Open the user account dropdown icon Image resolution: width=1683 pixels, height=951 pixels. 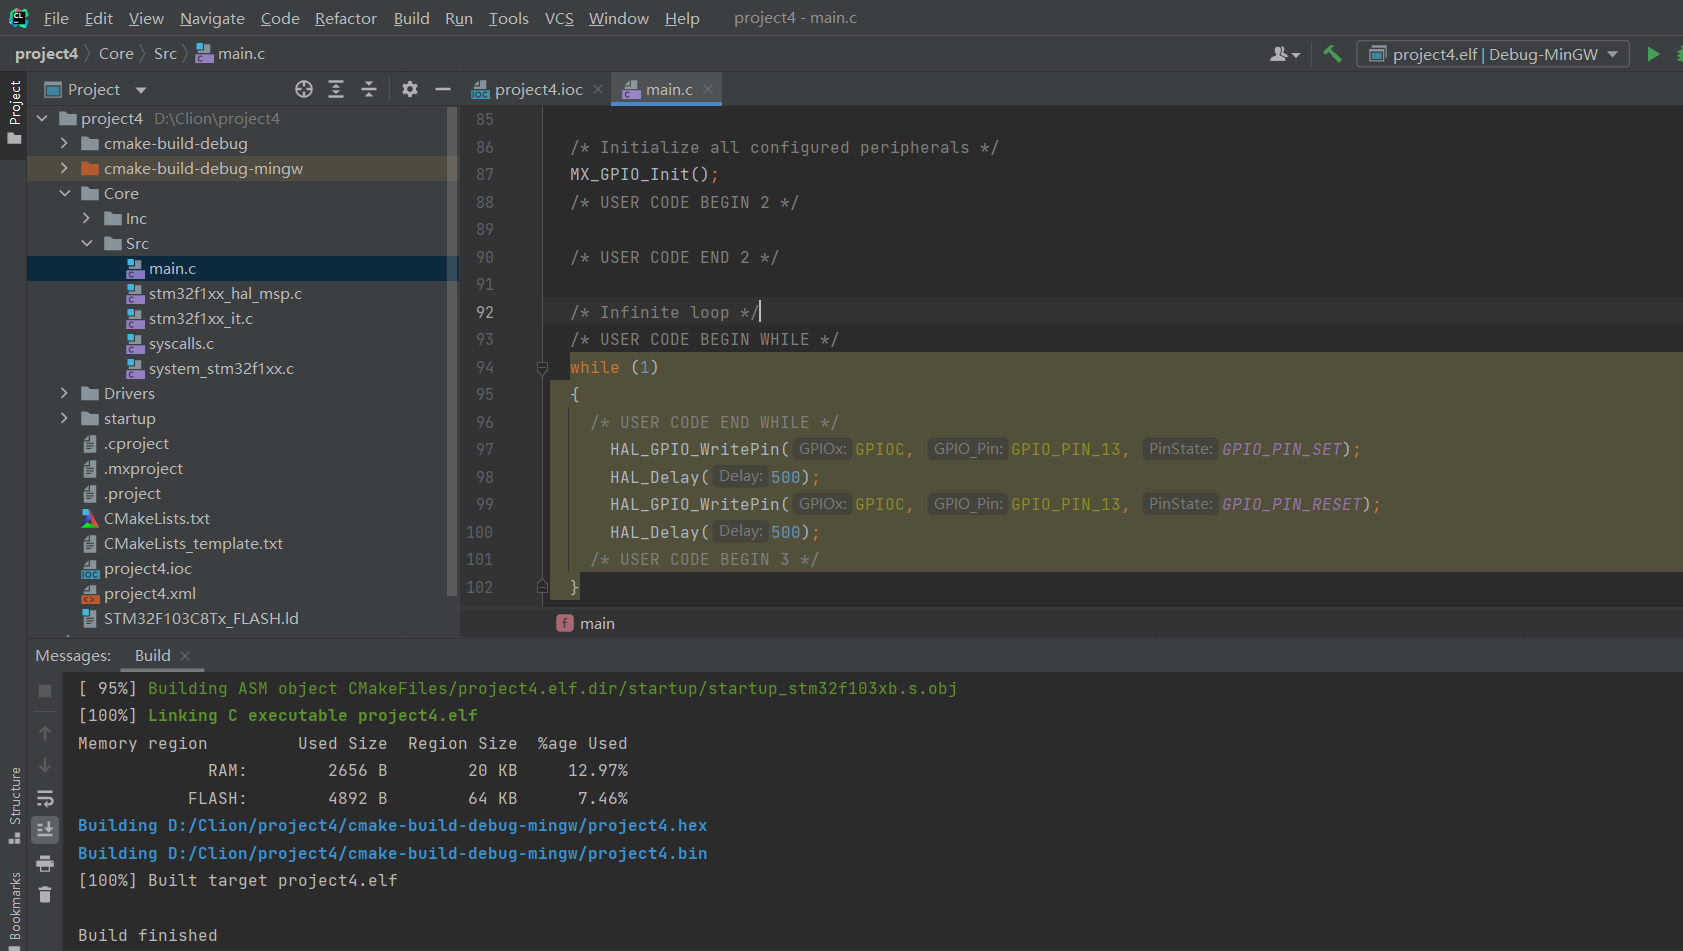[x=1285, y=54]
